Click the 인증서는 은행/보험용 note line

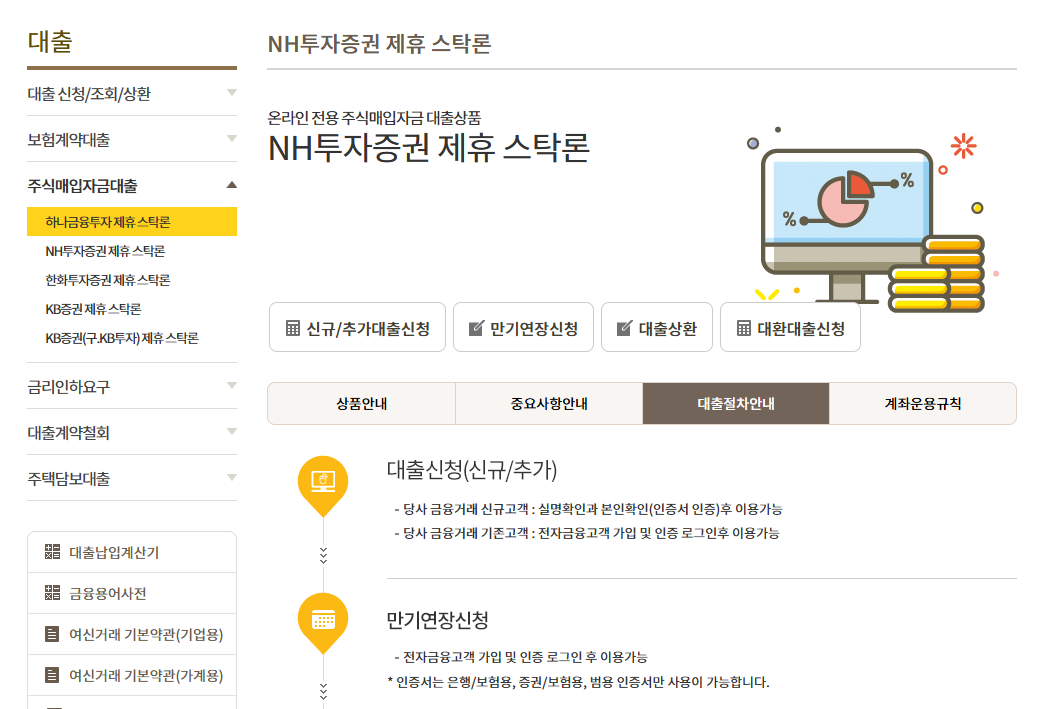(578, 682)
